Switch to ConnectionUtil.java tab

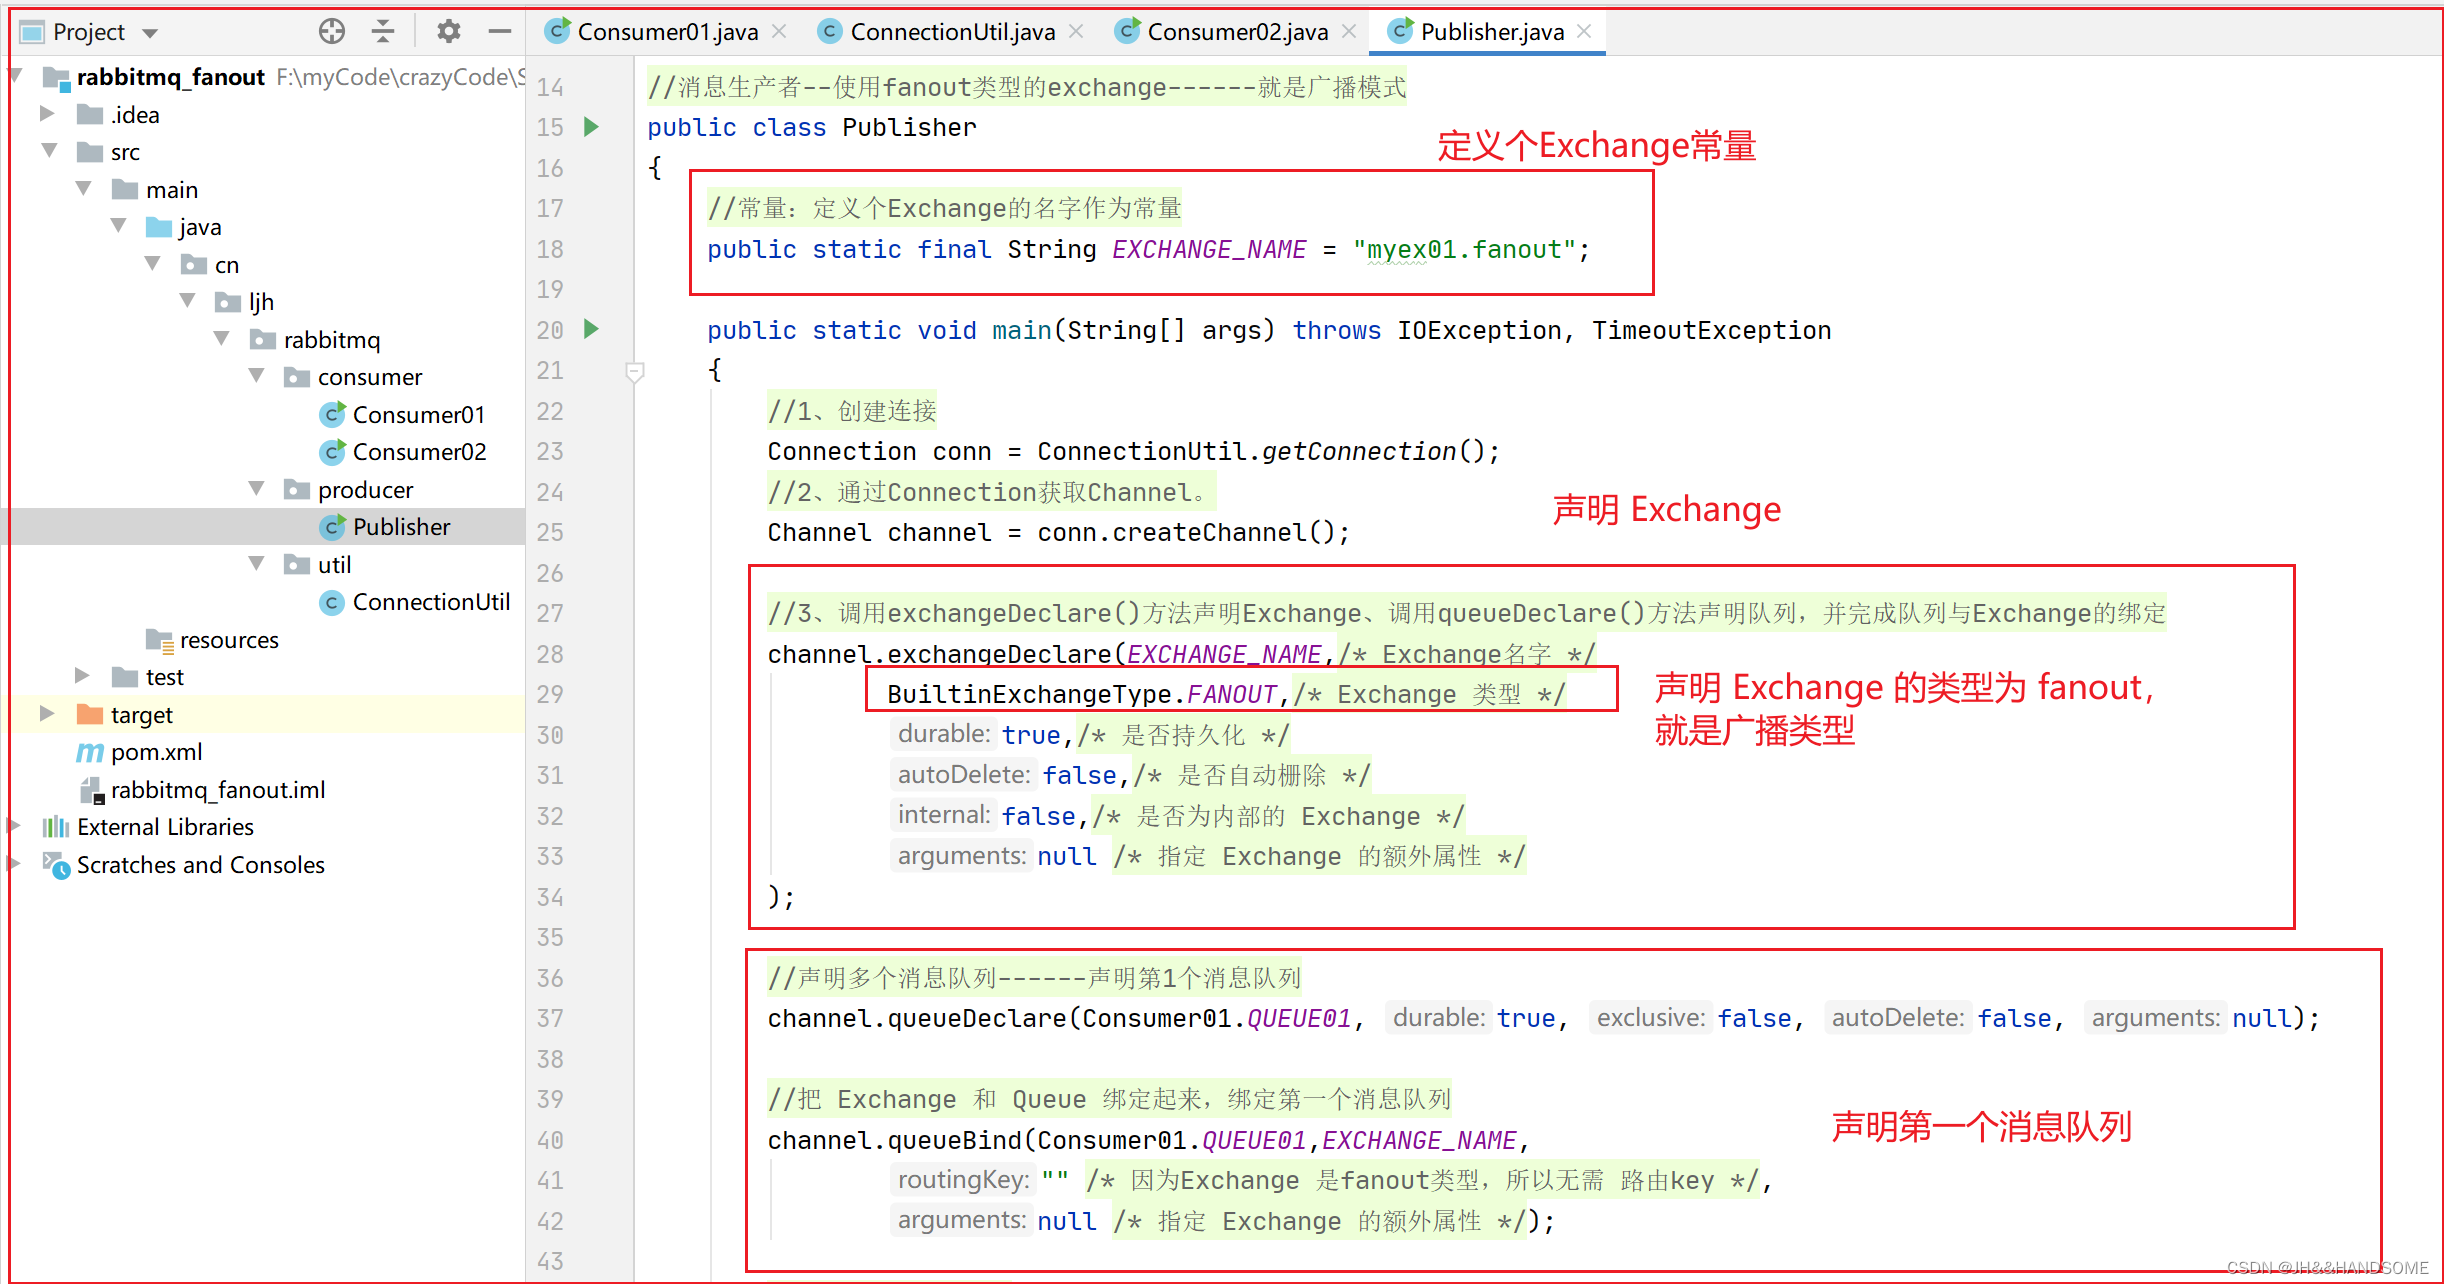click(x=951, y=32)
